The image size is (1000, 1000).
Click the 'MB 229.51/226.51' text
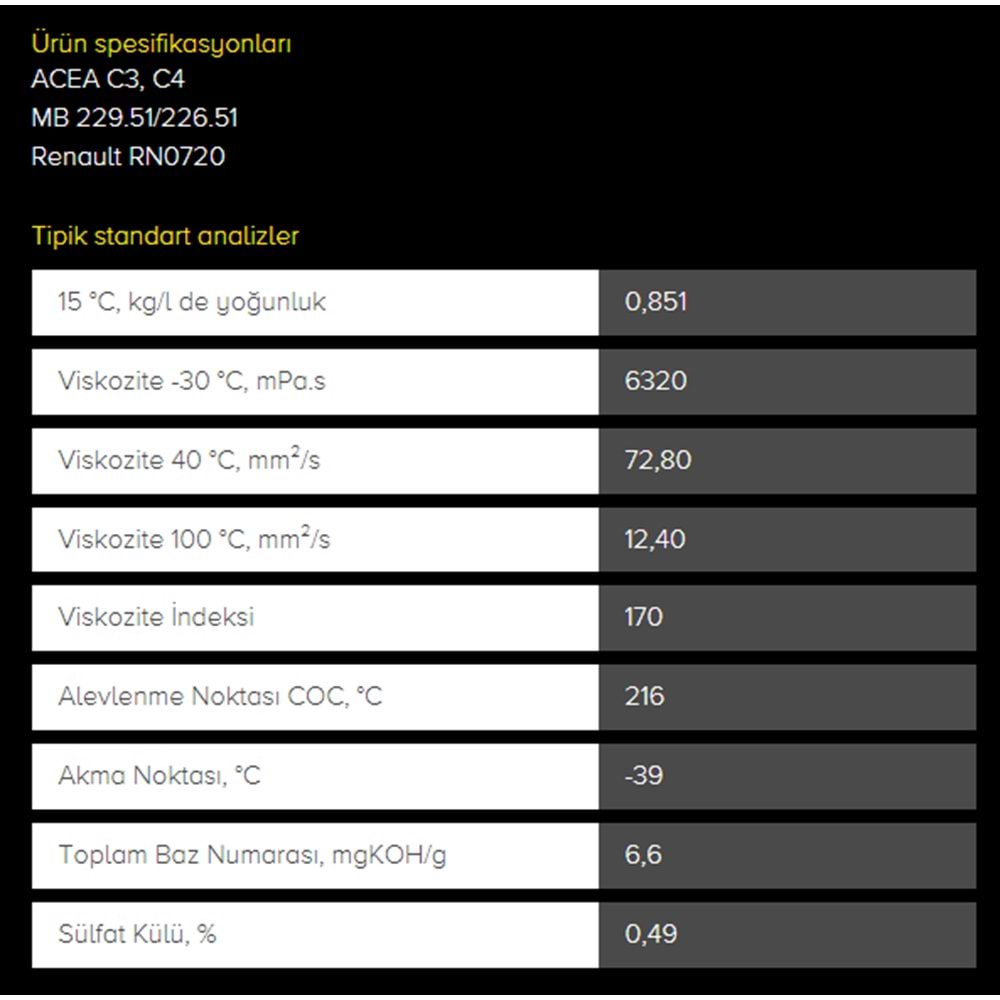pos(135,117)
